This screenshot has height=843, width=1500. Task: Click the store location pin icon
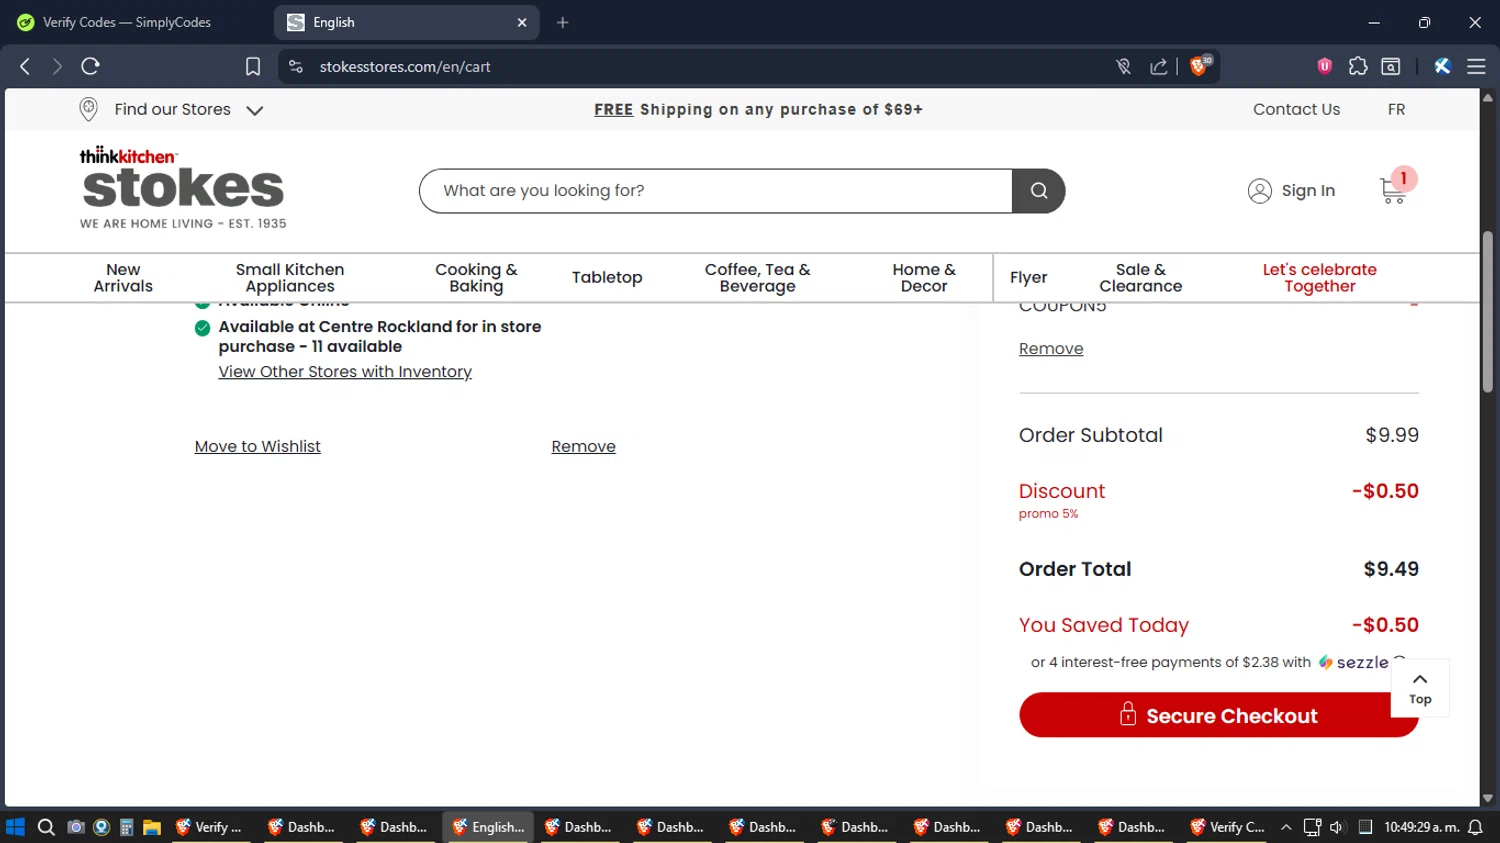click(x=88, y=109)
